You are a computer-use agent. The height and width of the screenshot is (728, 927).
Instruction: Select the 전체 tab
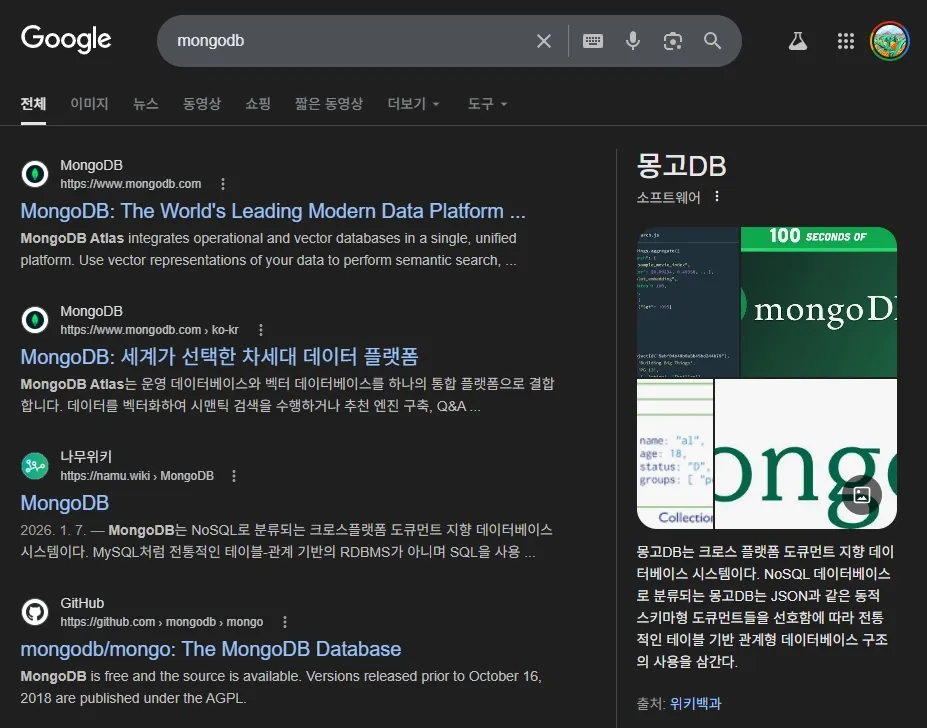33,104
